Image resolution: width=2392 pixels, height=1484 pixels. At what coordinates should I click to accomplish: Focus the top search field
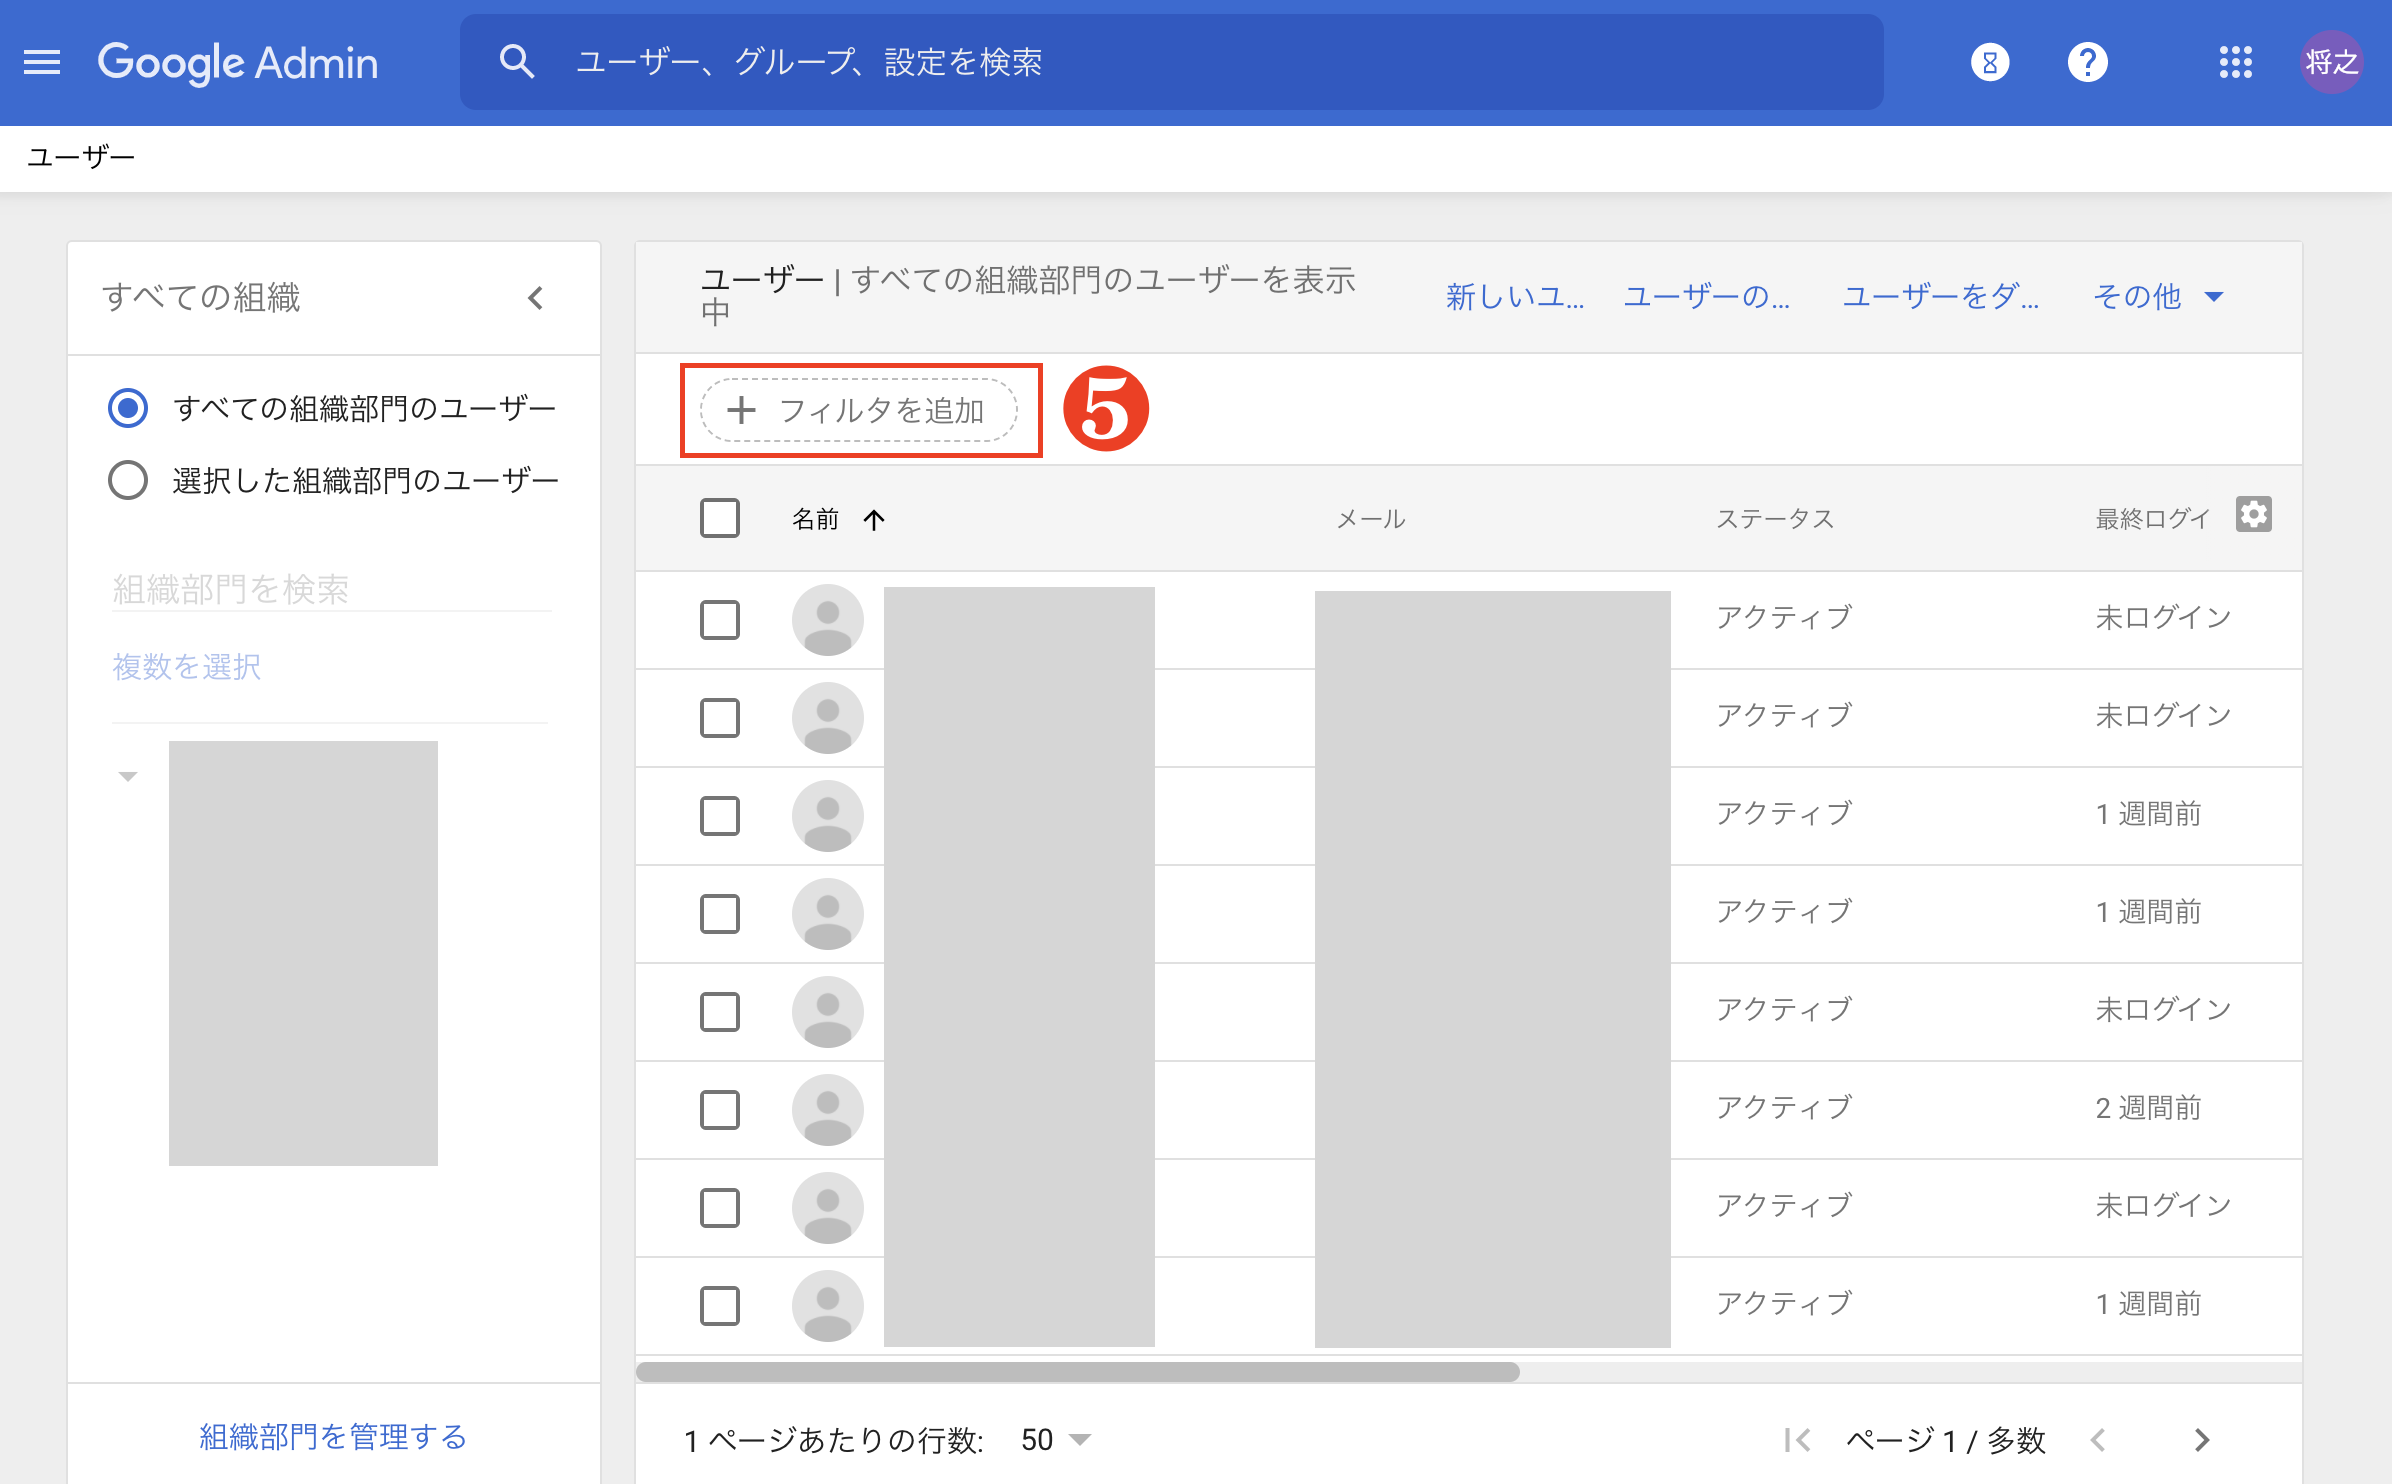tap(1172, 62)
